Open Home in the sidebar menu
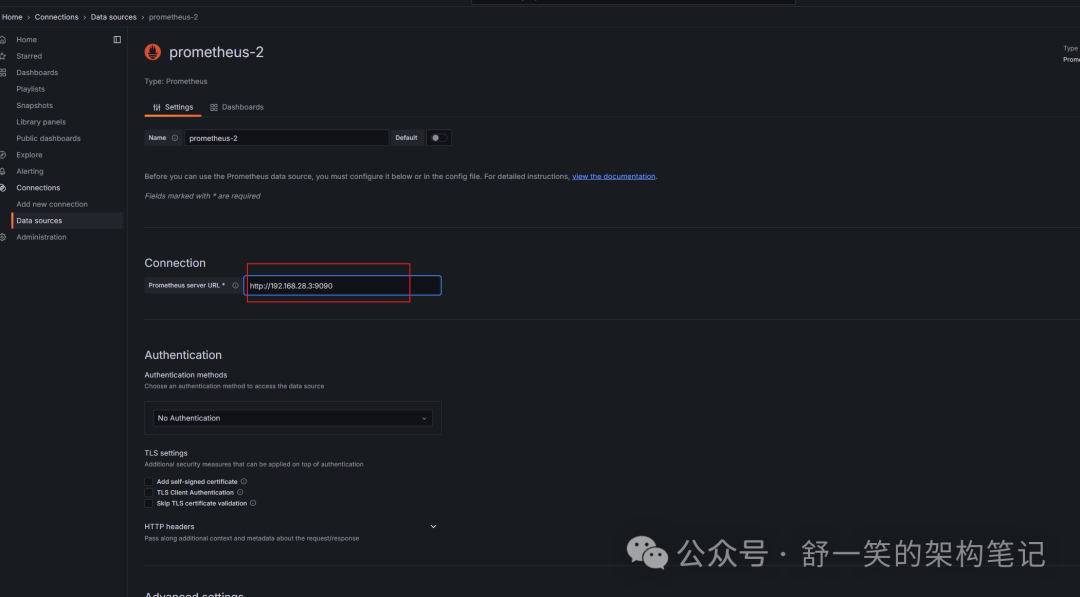Screen dimensions: 1080x597 (x=27, y=39)
